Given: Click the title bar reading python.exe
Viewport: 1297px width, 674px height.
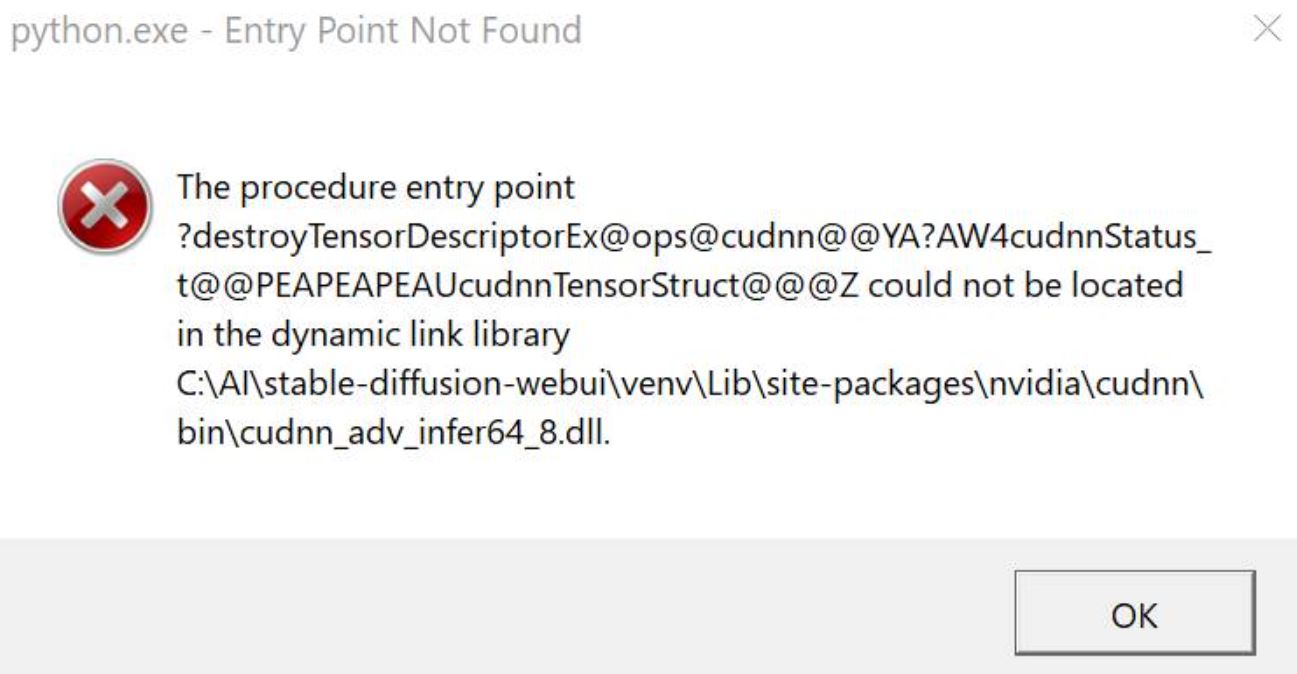Looking at the screenshot, I should 97,33.
